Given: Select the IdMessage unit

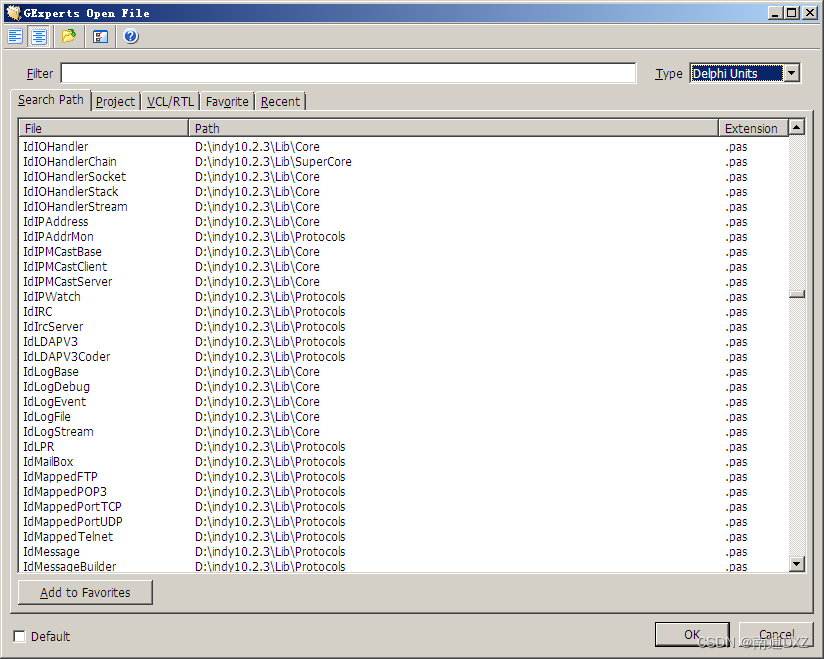Looking at the screenshot, I should pos(404,551).
